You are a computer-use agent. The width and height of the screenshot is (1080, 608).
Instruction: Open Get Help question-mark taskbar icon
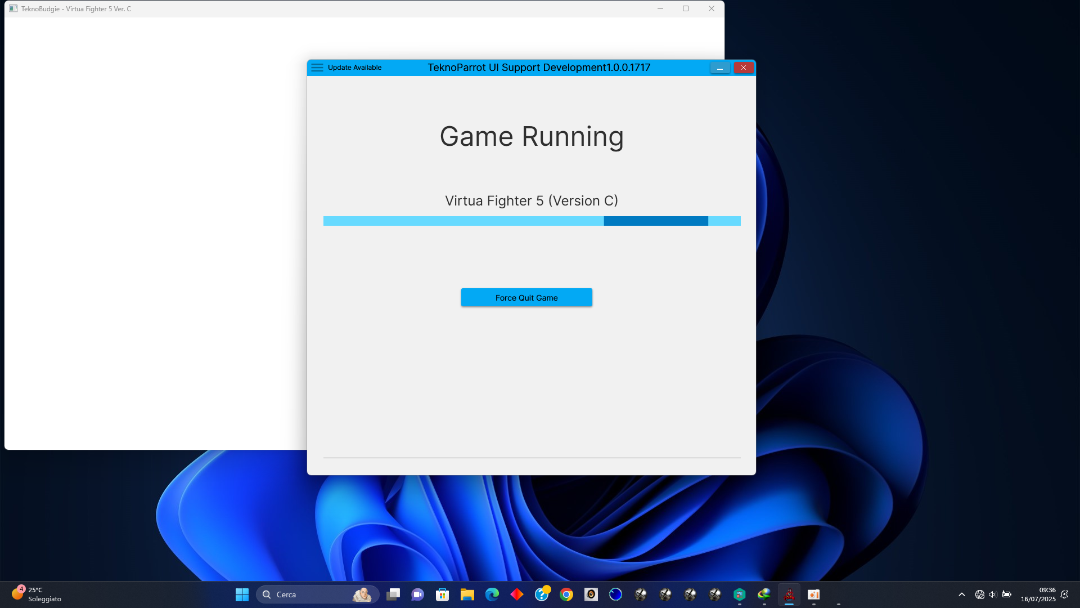pos(542,594)
